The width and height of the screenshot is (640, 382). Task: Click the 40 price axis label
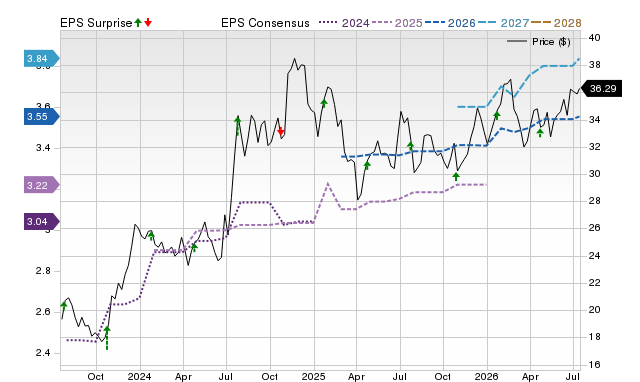click(594, 38)
